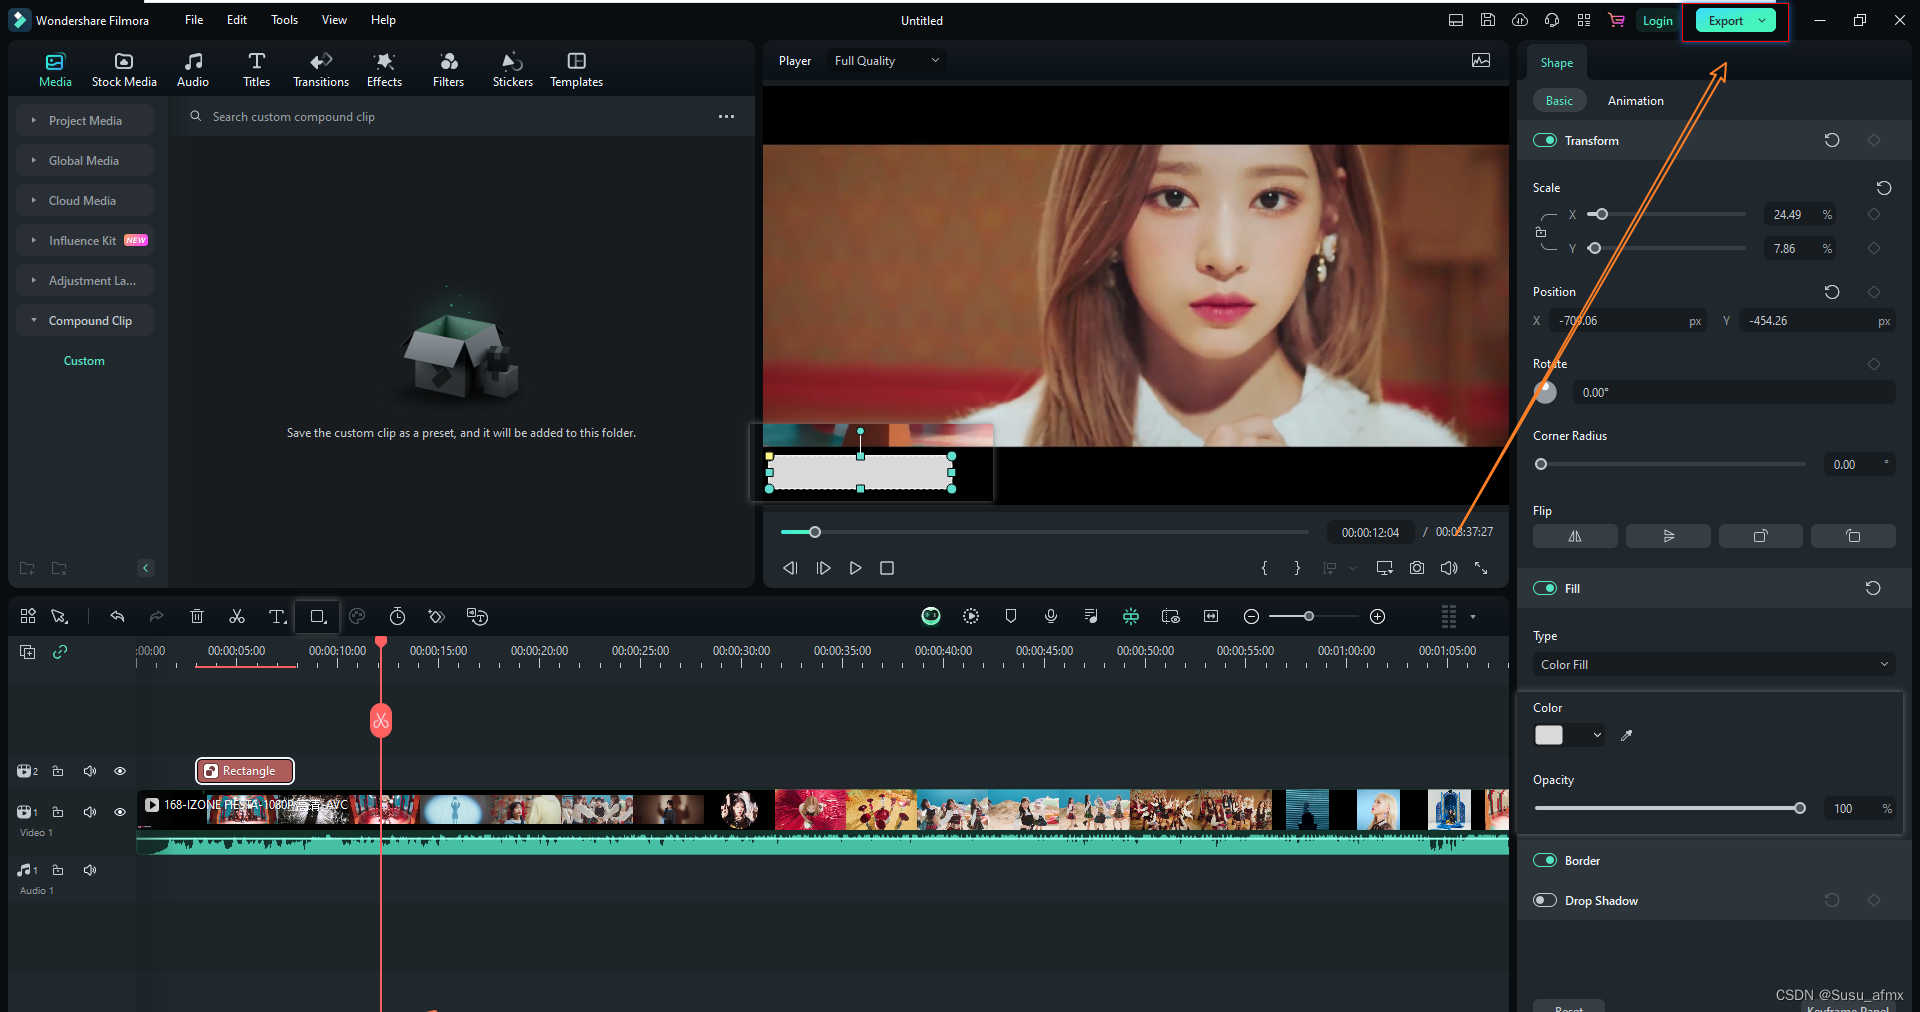This screenshot has height=1012, width=1920.
Task: Reset the Scale values
Action: pos(1884,188)
